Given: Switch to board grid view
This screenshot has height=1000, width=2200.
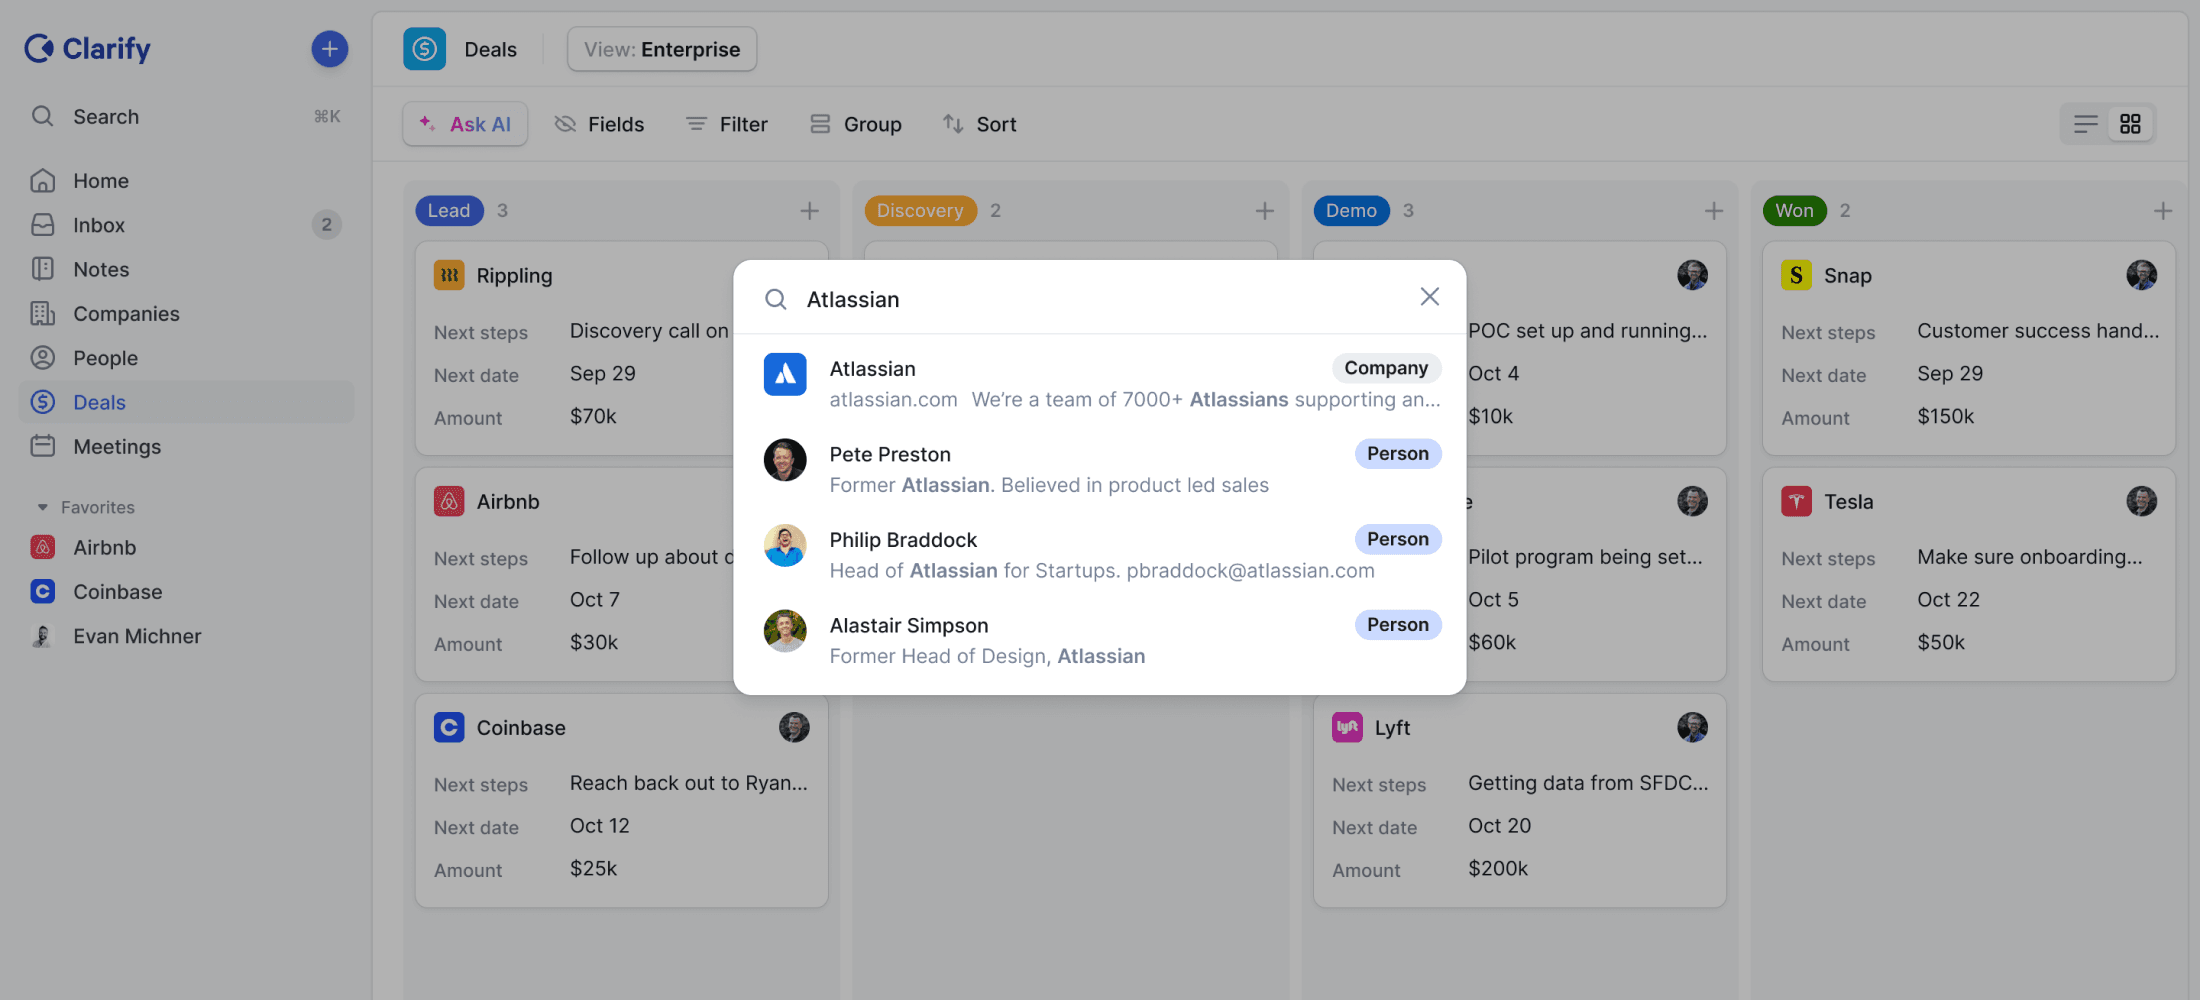Looking at the screenshot, I should pos(2130,124).
